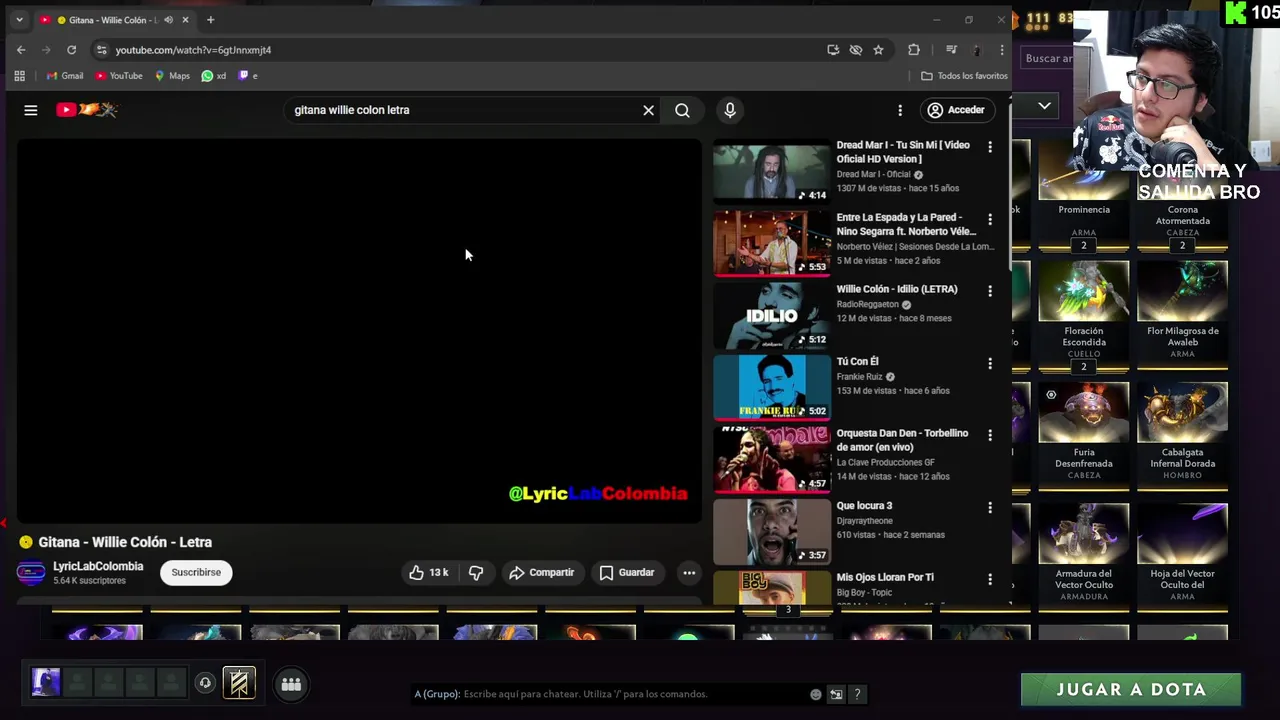The image size is (1280, 720).
Task: Open the third-party cookies eye icon
Action: coord(856,50)
